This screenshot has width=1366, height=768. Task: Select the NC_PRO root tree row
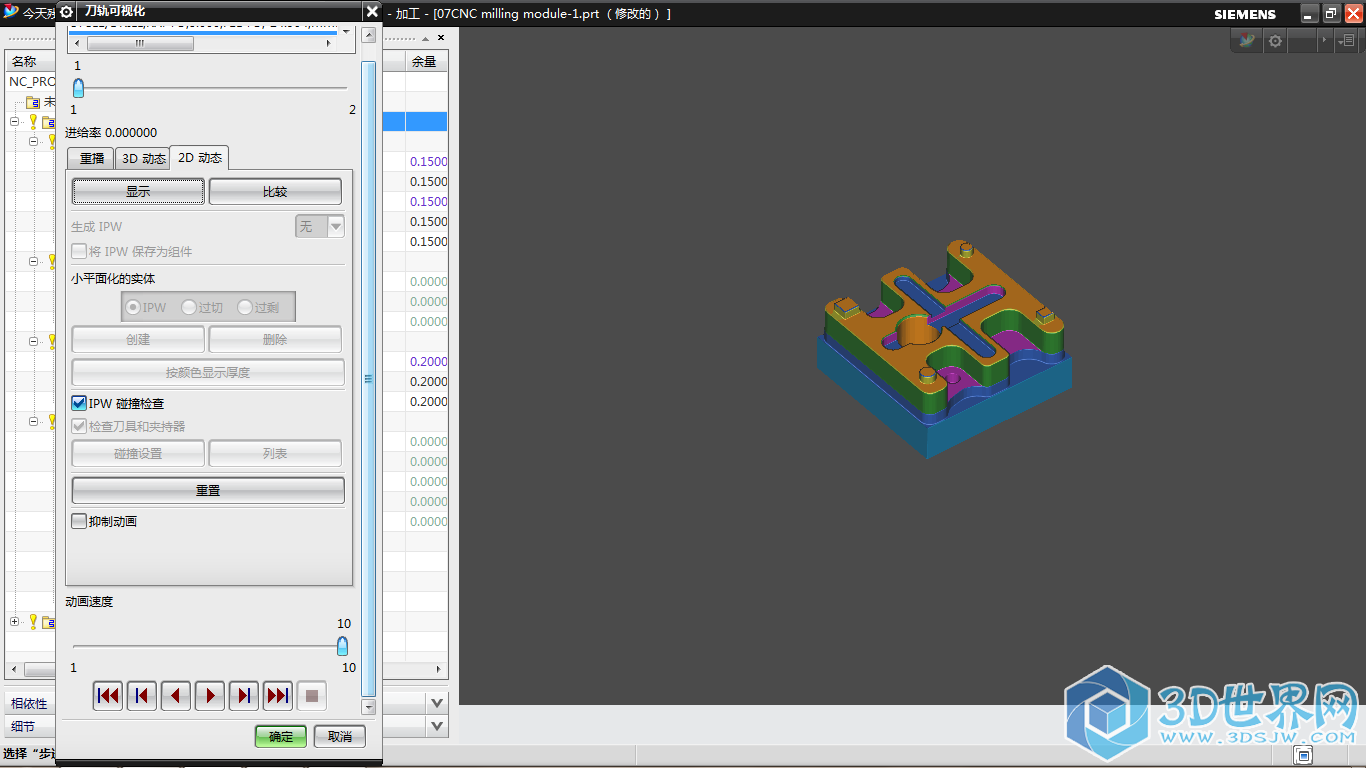(x=33, y=81)
